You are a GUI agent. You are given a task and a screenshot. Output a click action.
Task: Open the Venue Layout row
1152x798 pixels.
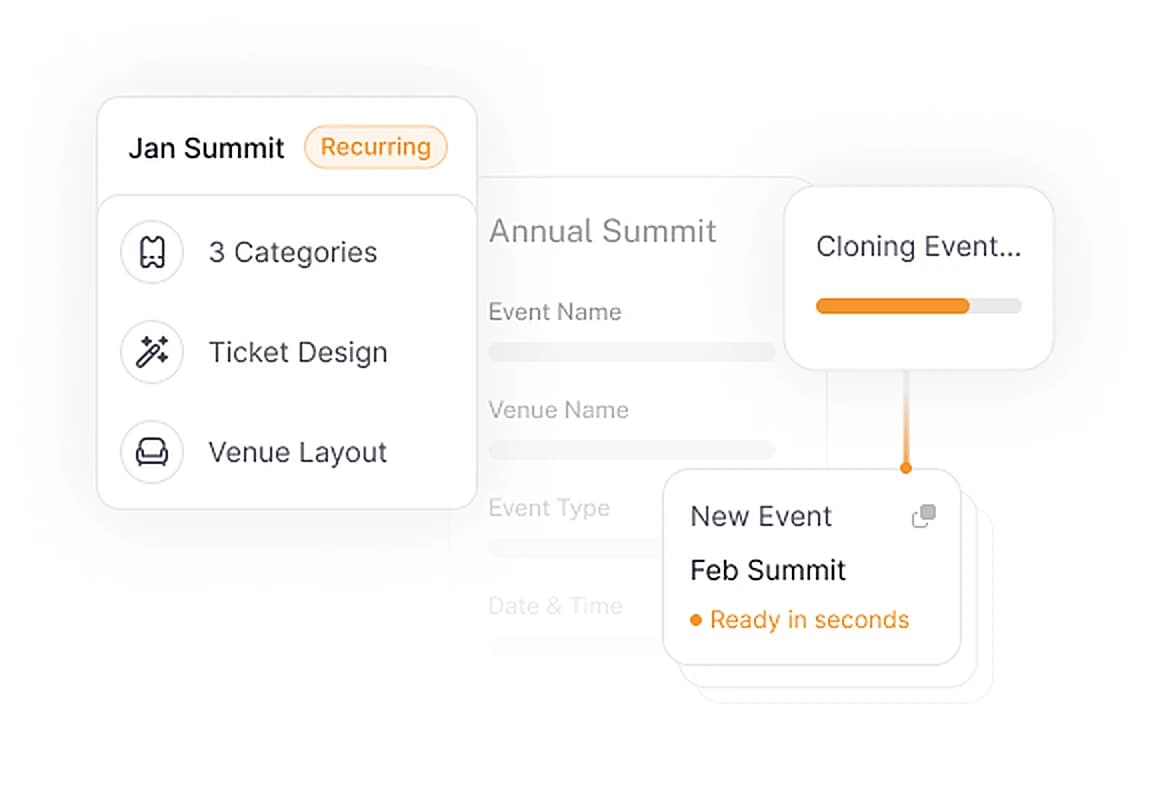tap(287, 452)
